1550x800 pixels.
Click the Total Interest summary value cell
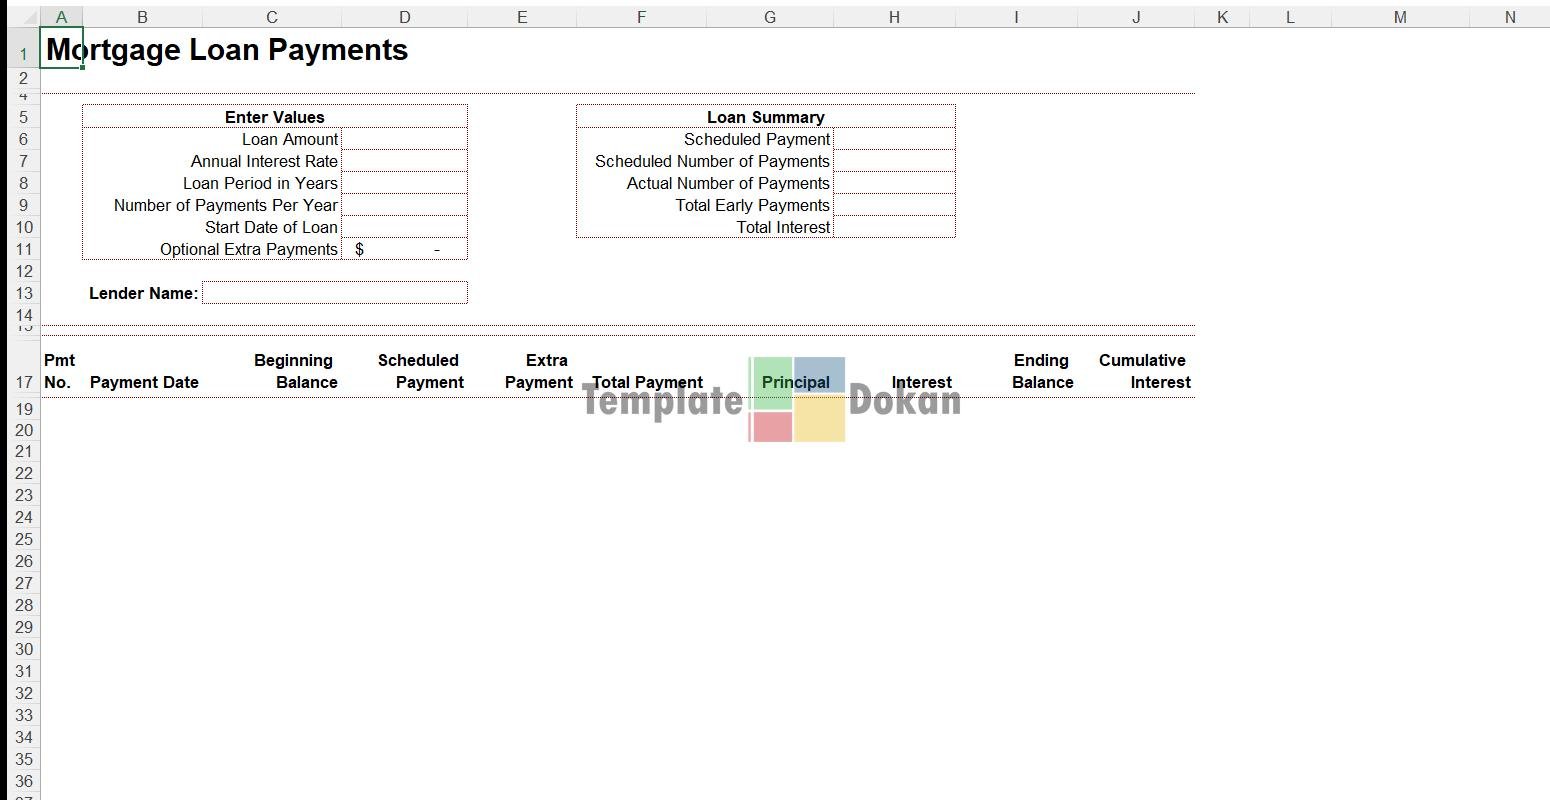click(x=894, y=227)
